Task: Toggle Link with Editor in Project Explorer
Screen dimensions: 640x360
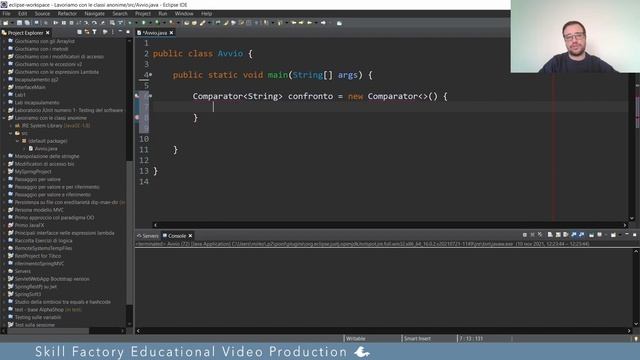Action: click(87, 32)
